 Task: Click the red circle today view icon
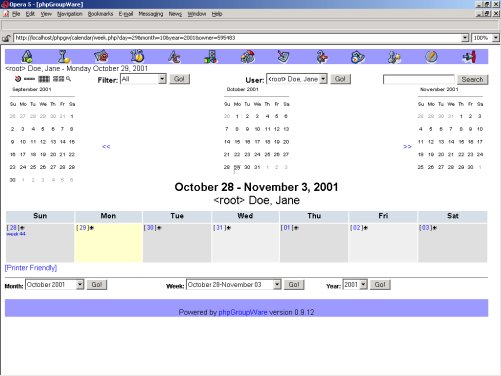coord(18,79)
